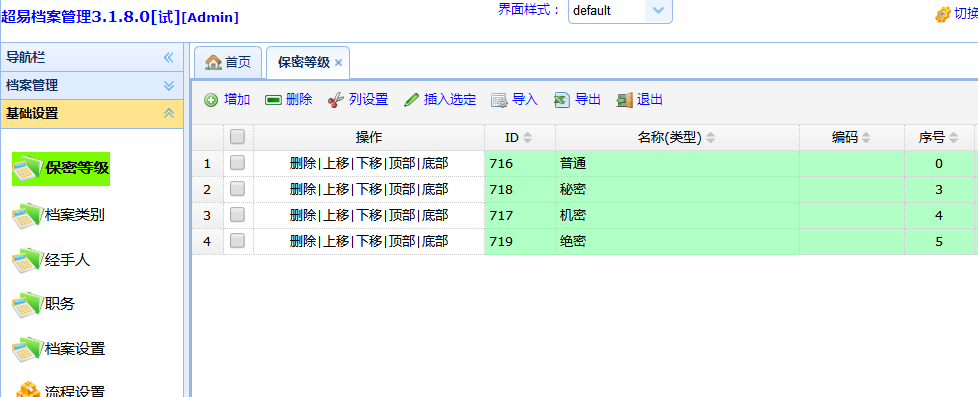Click the 切换 switch link

(x=966, y=14)
